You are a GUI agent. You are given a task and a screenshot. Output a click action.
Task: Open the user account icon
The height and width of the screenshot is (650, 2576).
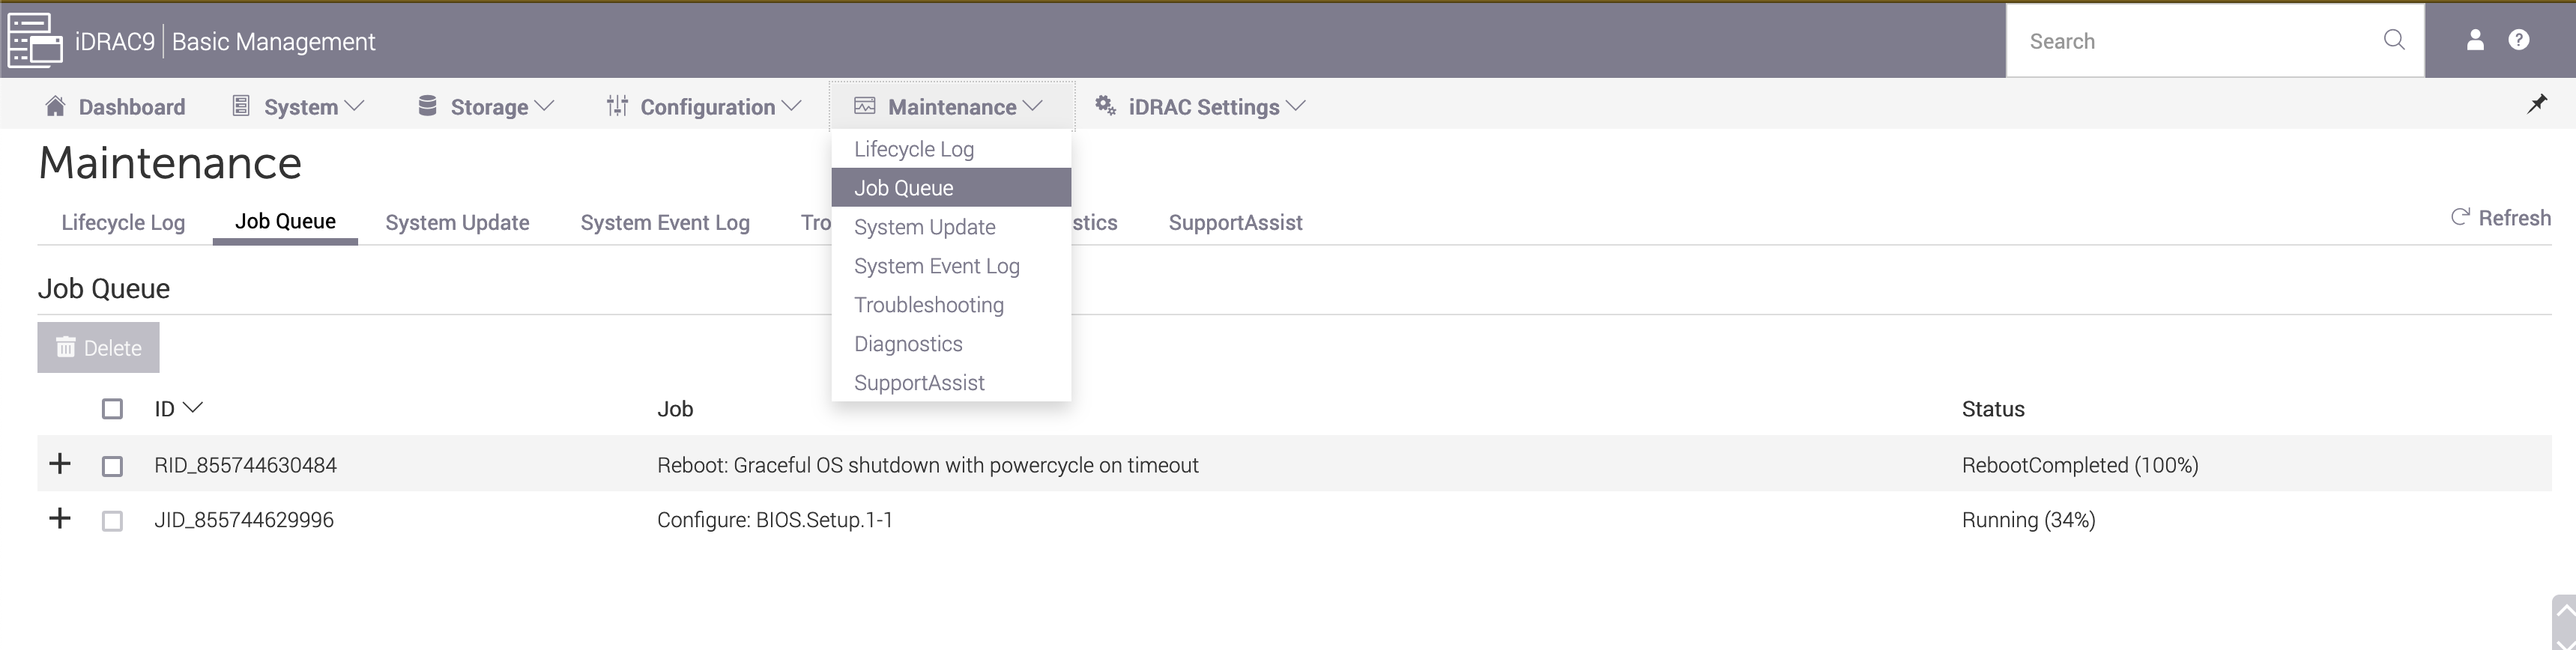click(2475, 40)
